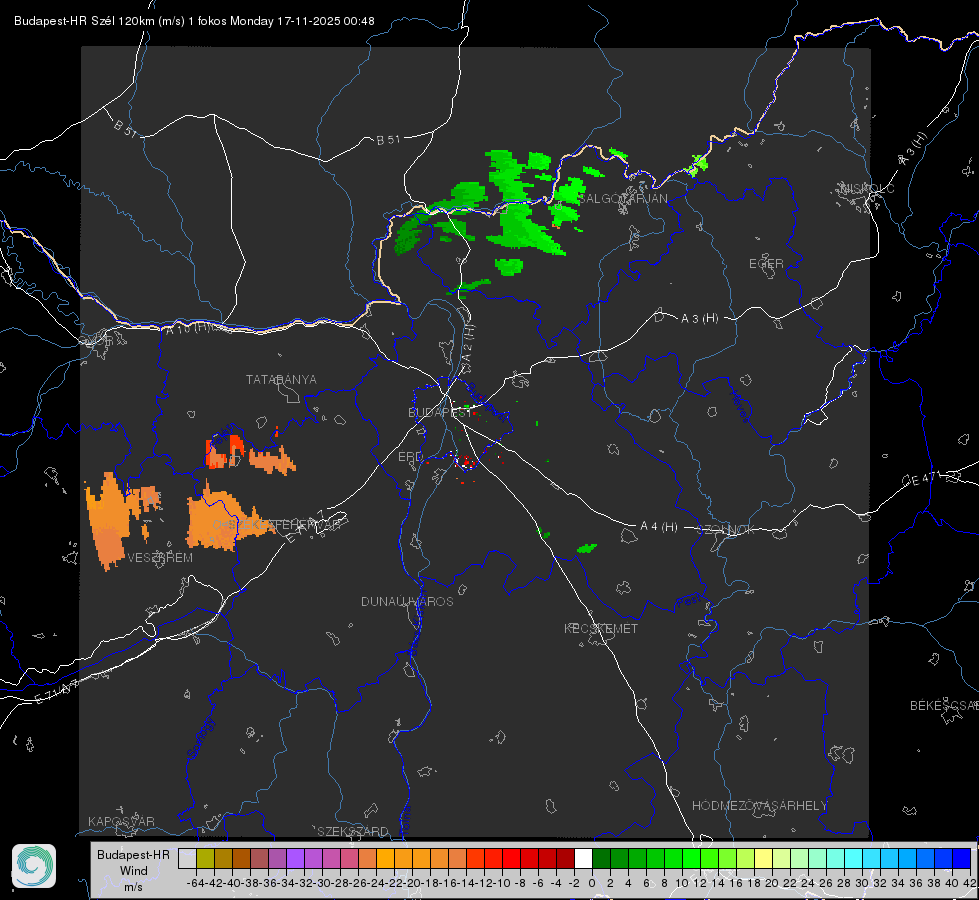This screenshot has height=900, width=979.
Task: Click the Somogy county label
Action: click(200, 738)
